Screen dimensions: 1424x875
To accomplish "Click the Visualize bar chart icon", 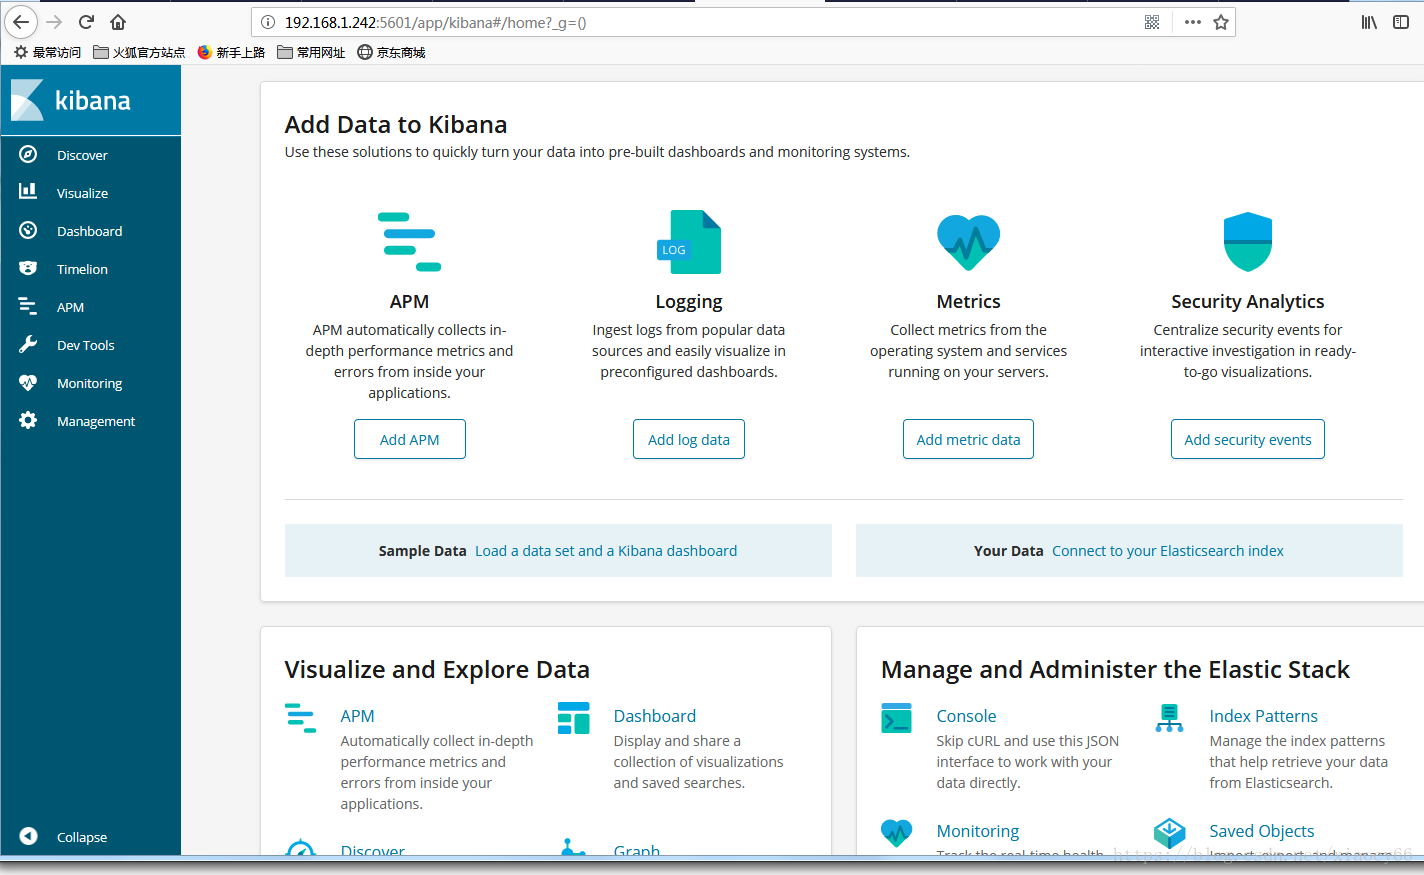I will coord(28,192).
